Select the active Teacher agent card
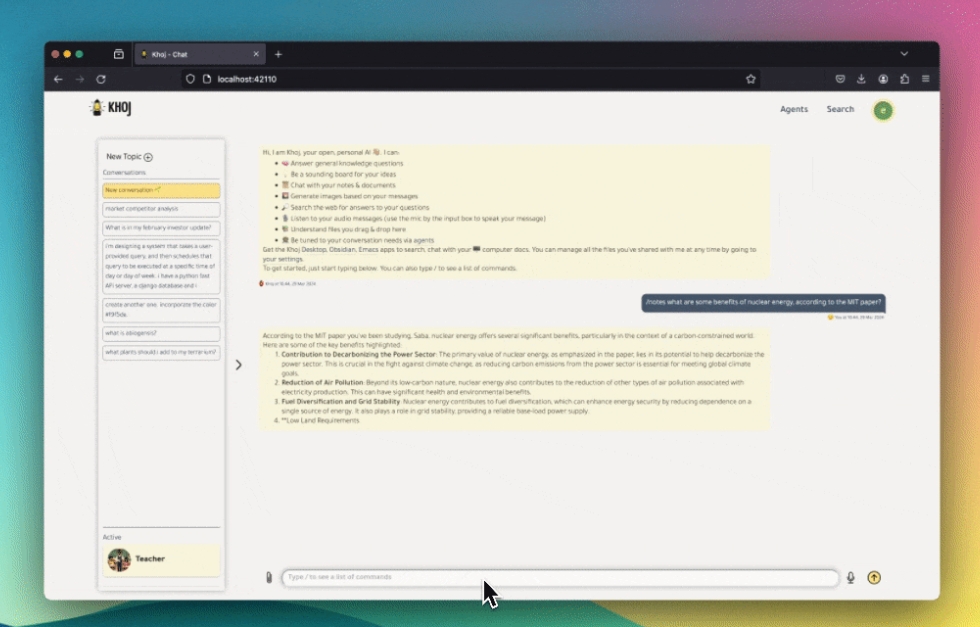 (161, 560)
